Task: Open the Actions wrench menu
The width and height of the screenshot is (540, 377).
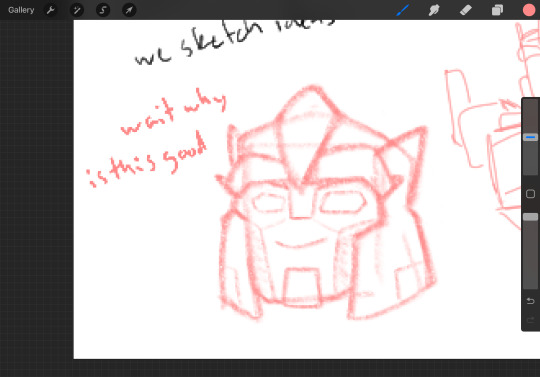Action: [50, 10]
